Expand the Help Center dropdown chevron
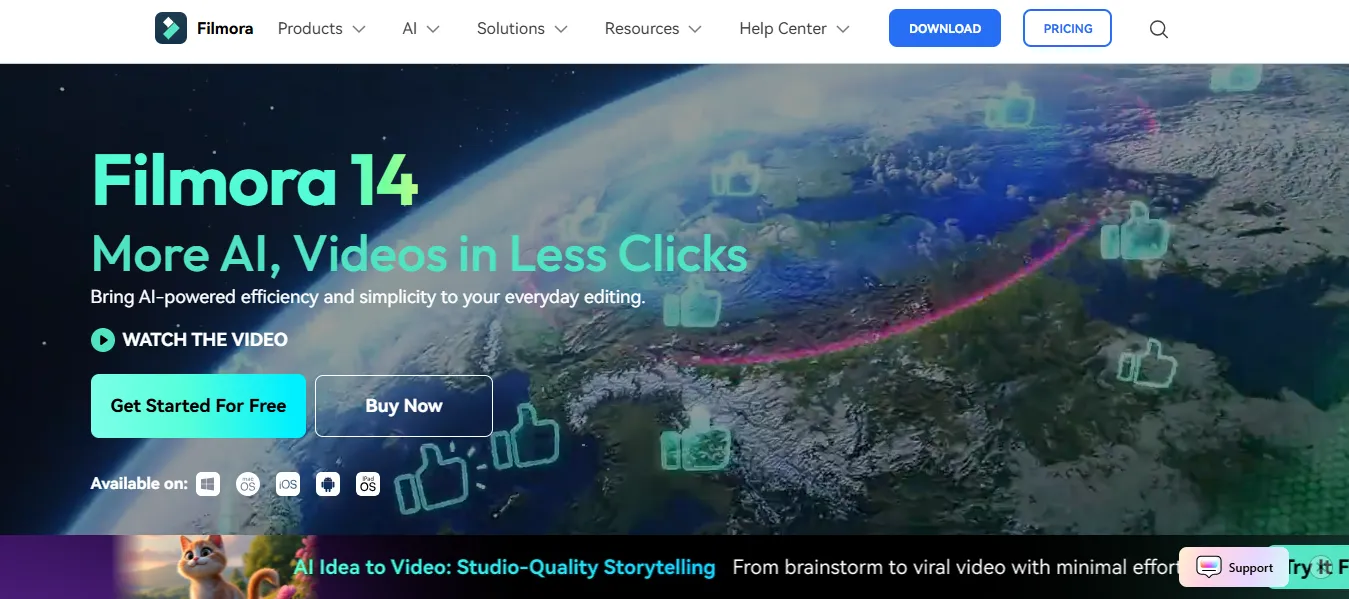 click(x=843, y=29)
